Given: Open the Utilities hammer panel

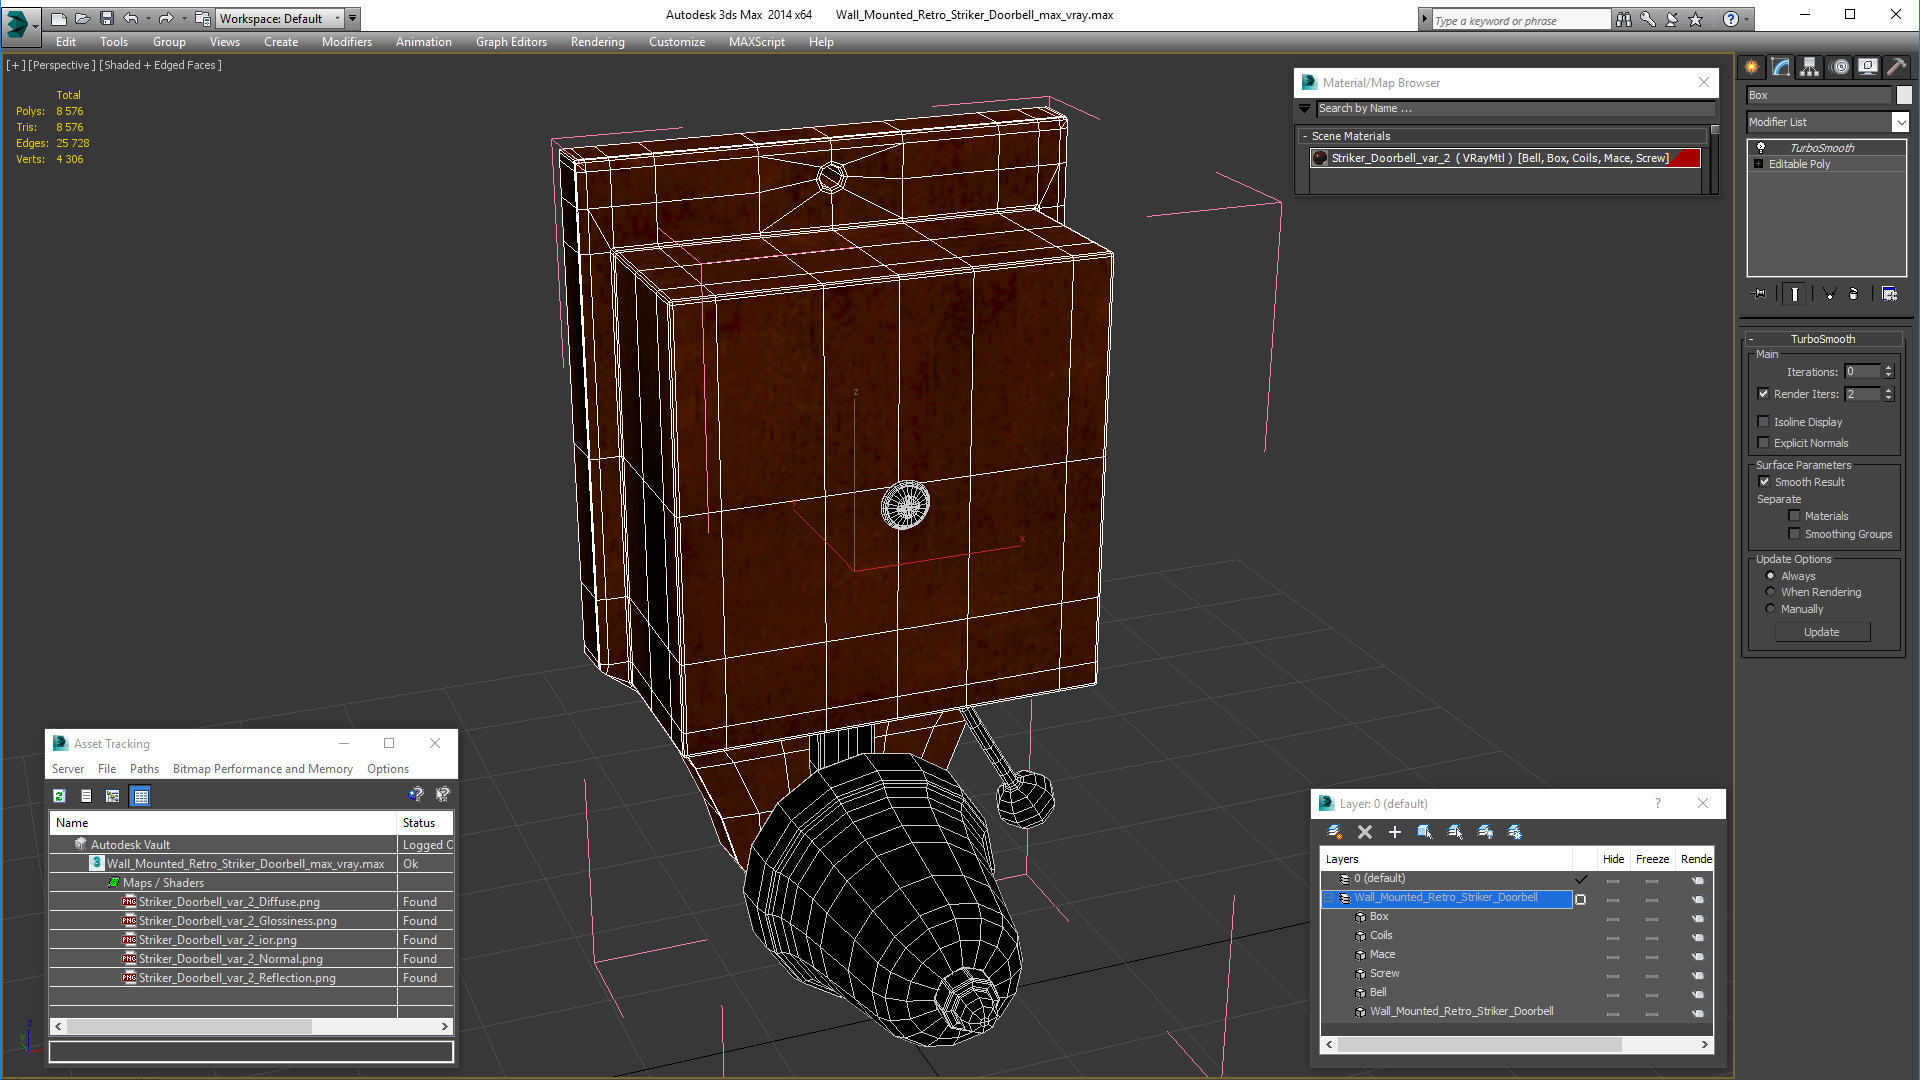Looking at the screenshot, I should (1896, 67).
